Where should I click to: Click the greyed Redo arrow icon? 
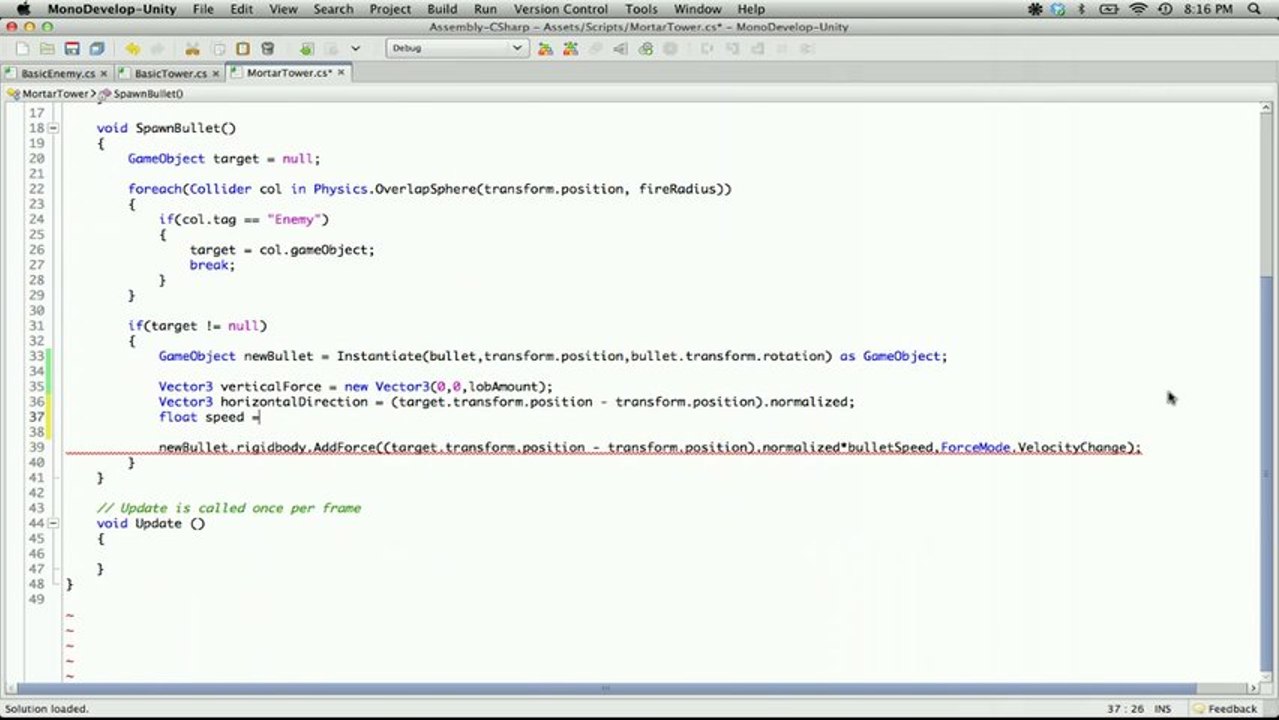coord(157,48)
